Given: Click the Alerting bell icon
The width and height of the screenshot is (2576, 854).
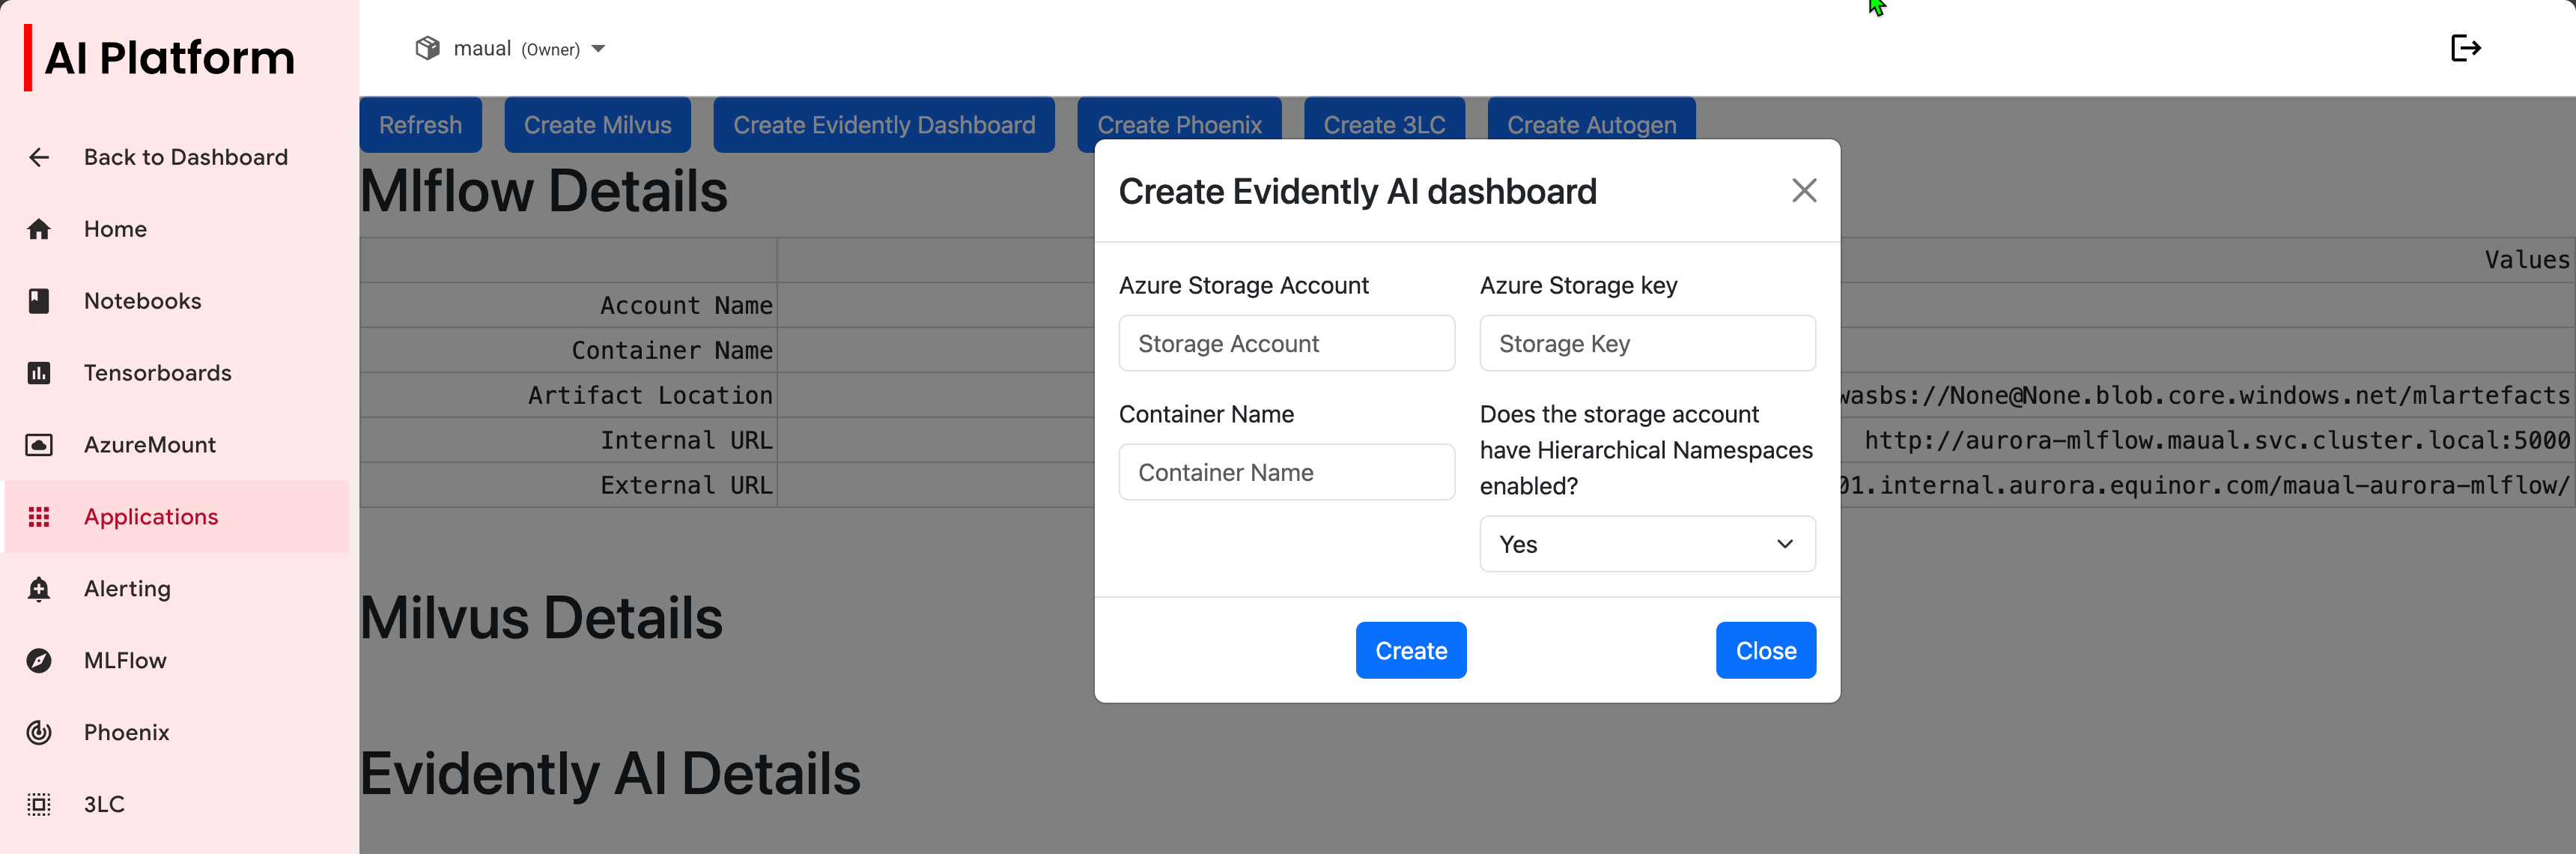Looking at the screenshot, I should point(39,589).
